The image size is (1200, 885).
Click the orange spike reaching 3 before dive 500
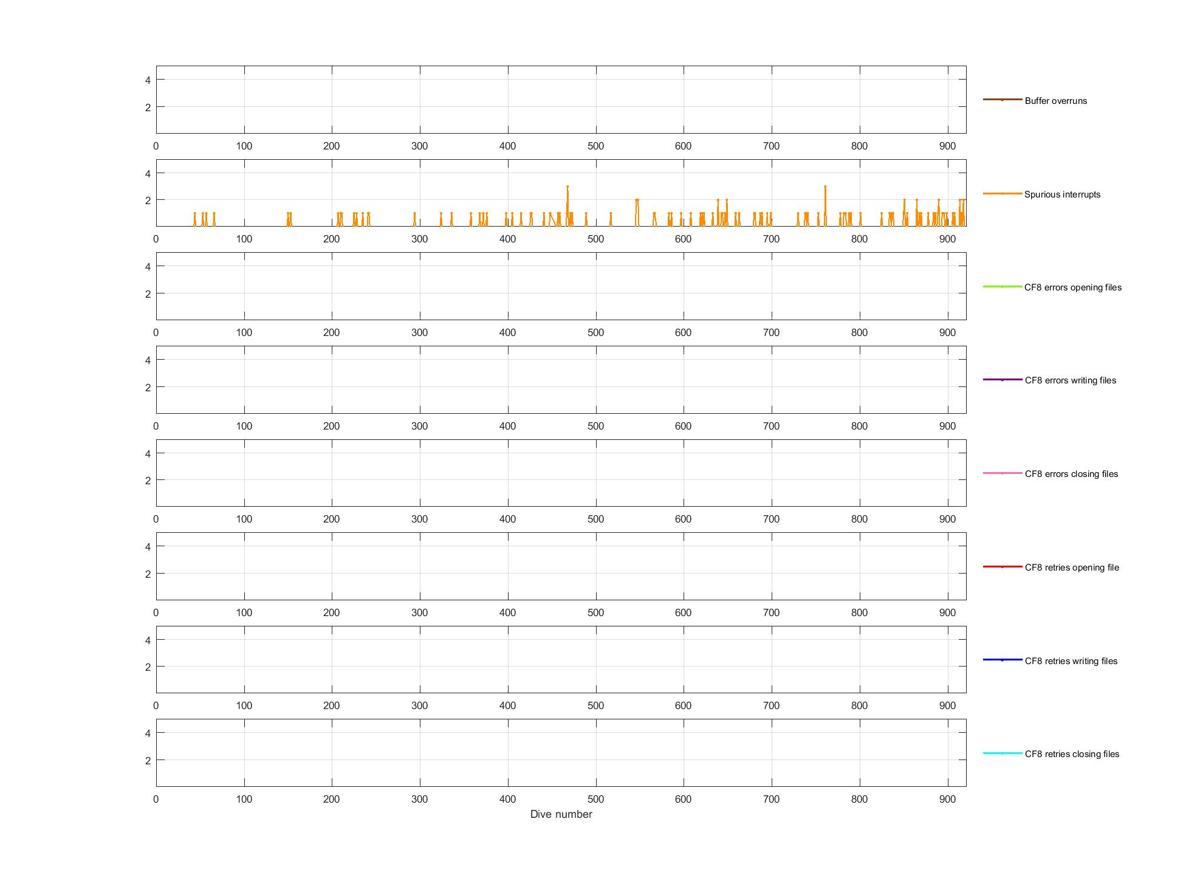click(567, 205)
